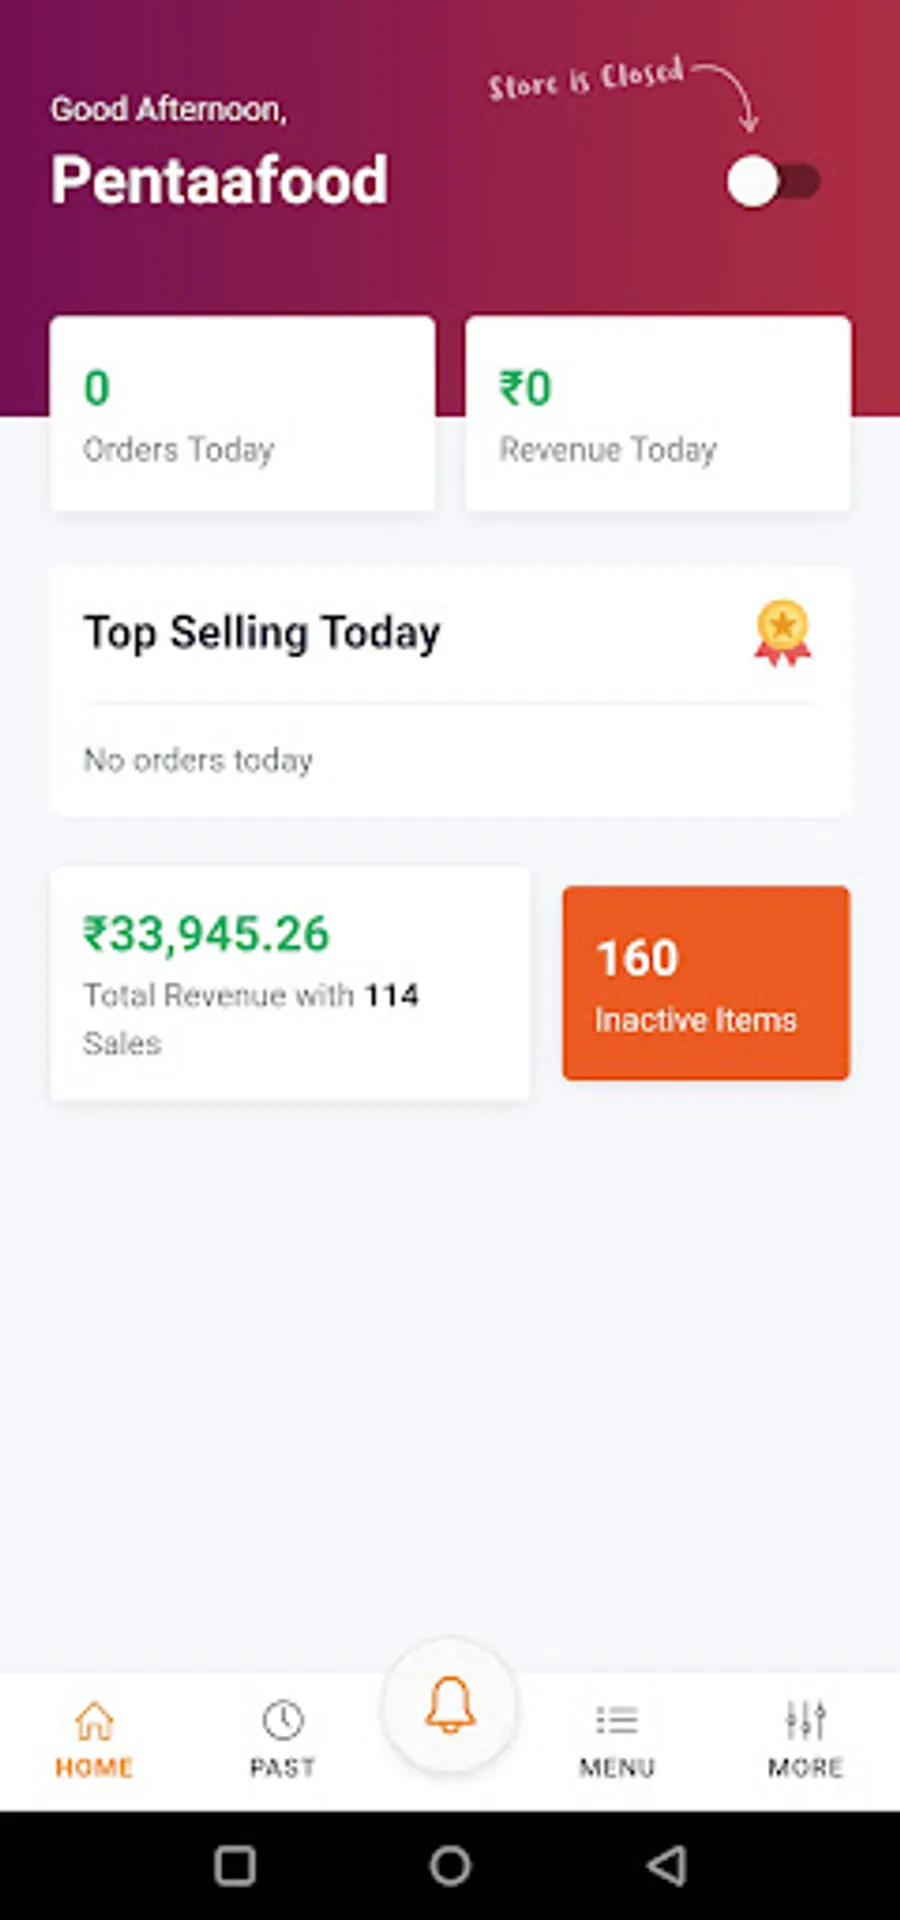Switch to the PAST tab label
Screen dimensions: 900x1920
(x=283, y=1768)
